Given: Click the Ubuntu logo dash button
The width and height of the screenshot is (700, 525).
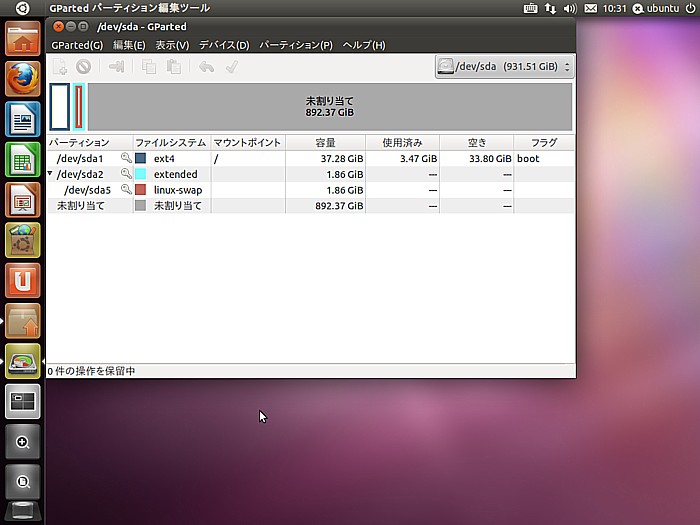Looking at the screenshot, I should (22, 8).
